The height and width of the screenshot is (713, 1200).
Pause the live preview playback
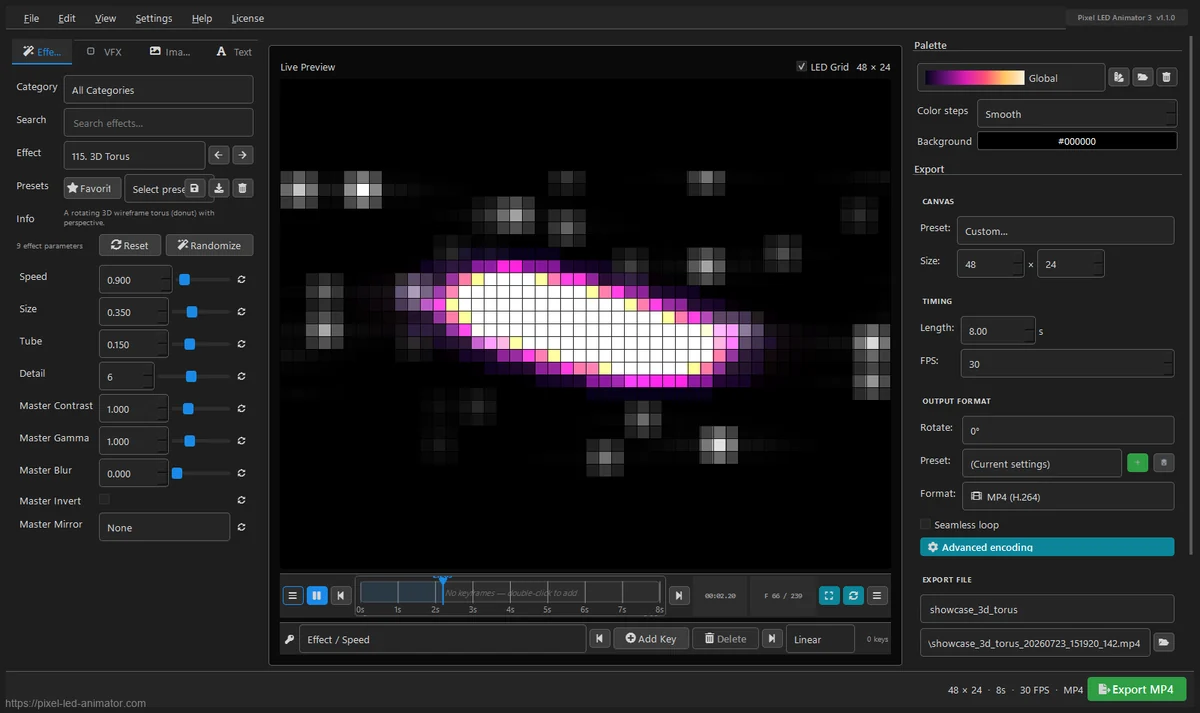click(317, 595)
